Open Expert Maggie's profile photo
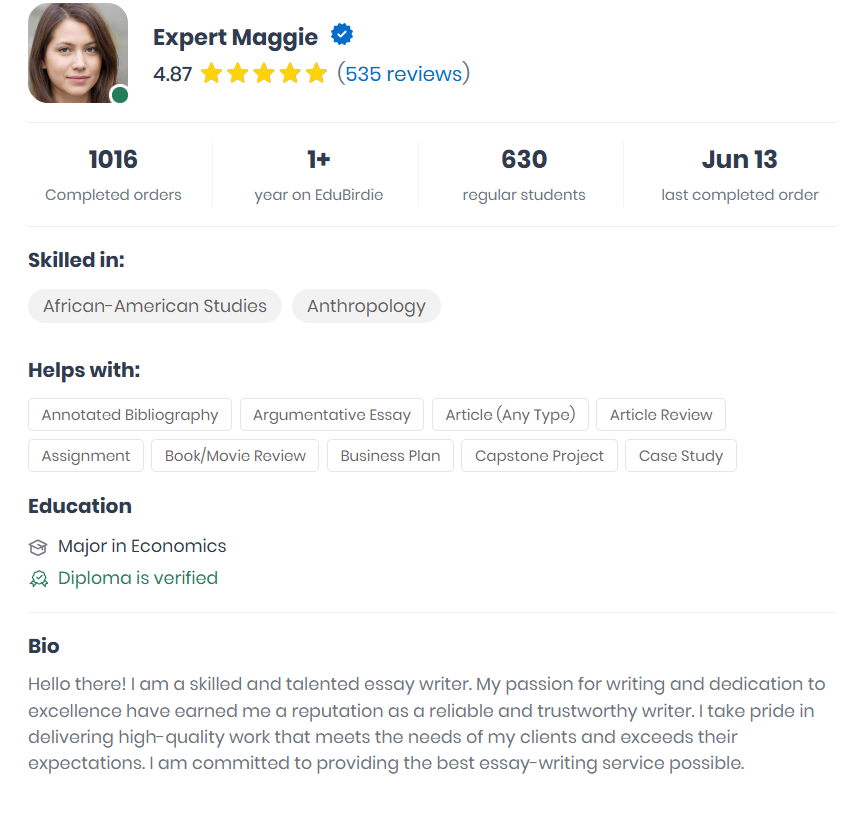The width and height of the screenshot is (861, 822). coord(77,53)
